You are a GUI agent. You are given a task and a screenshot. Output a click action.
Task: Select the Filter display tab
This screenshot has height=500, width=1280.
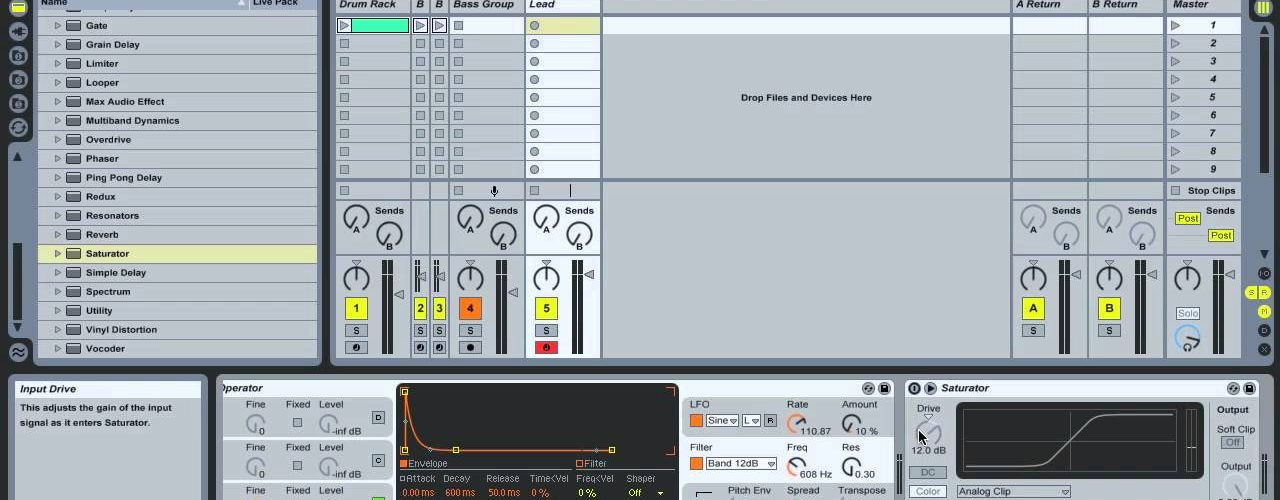tap(591, 463)
